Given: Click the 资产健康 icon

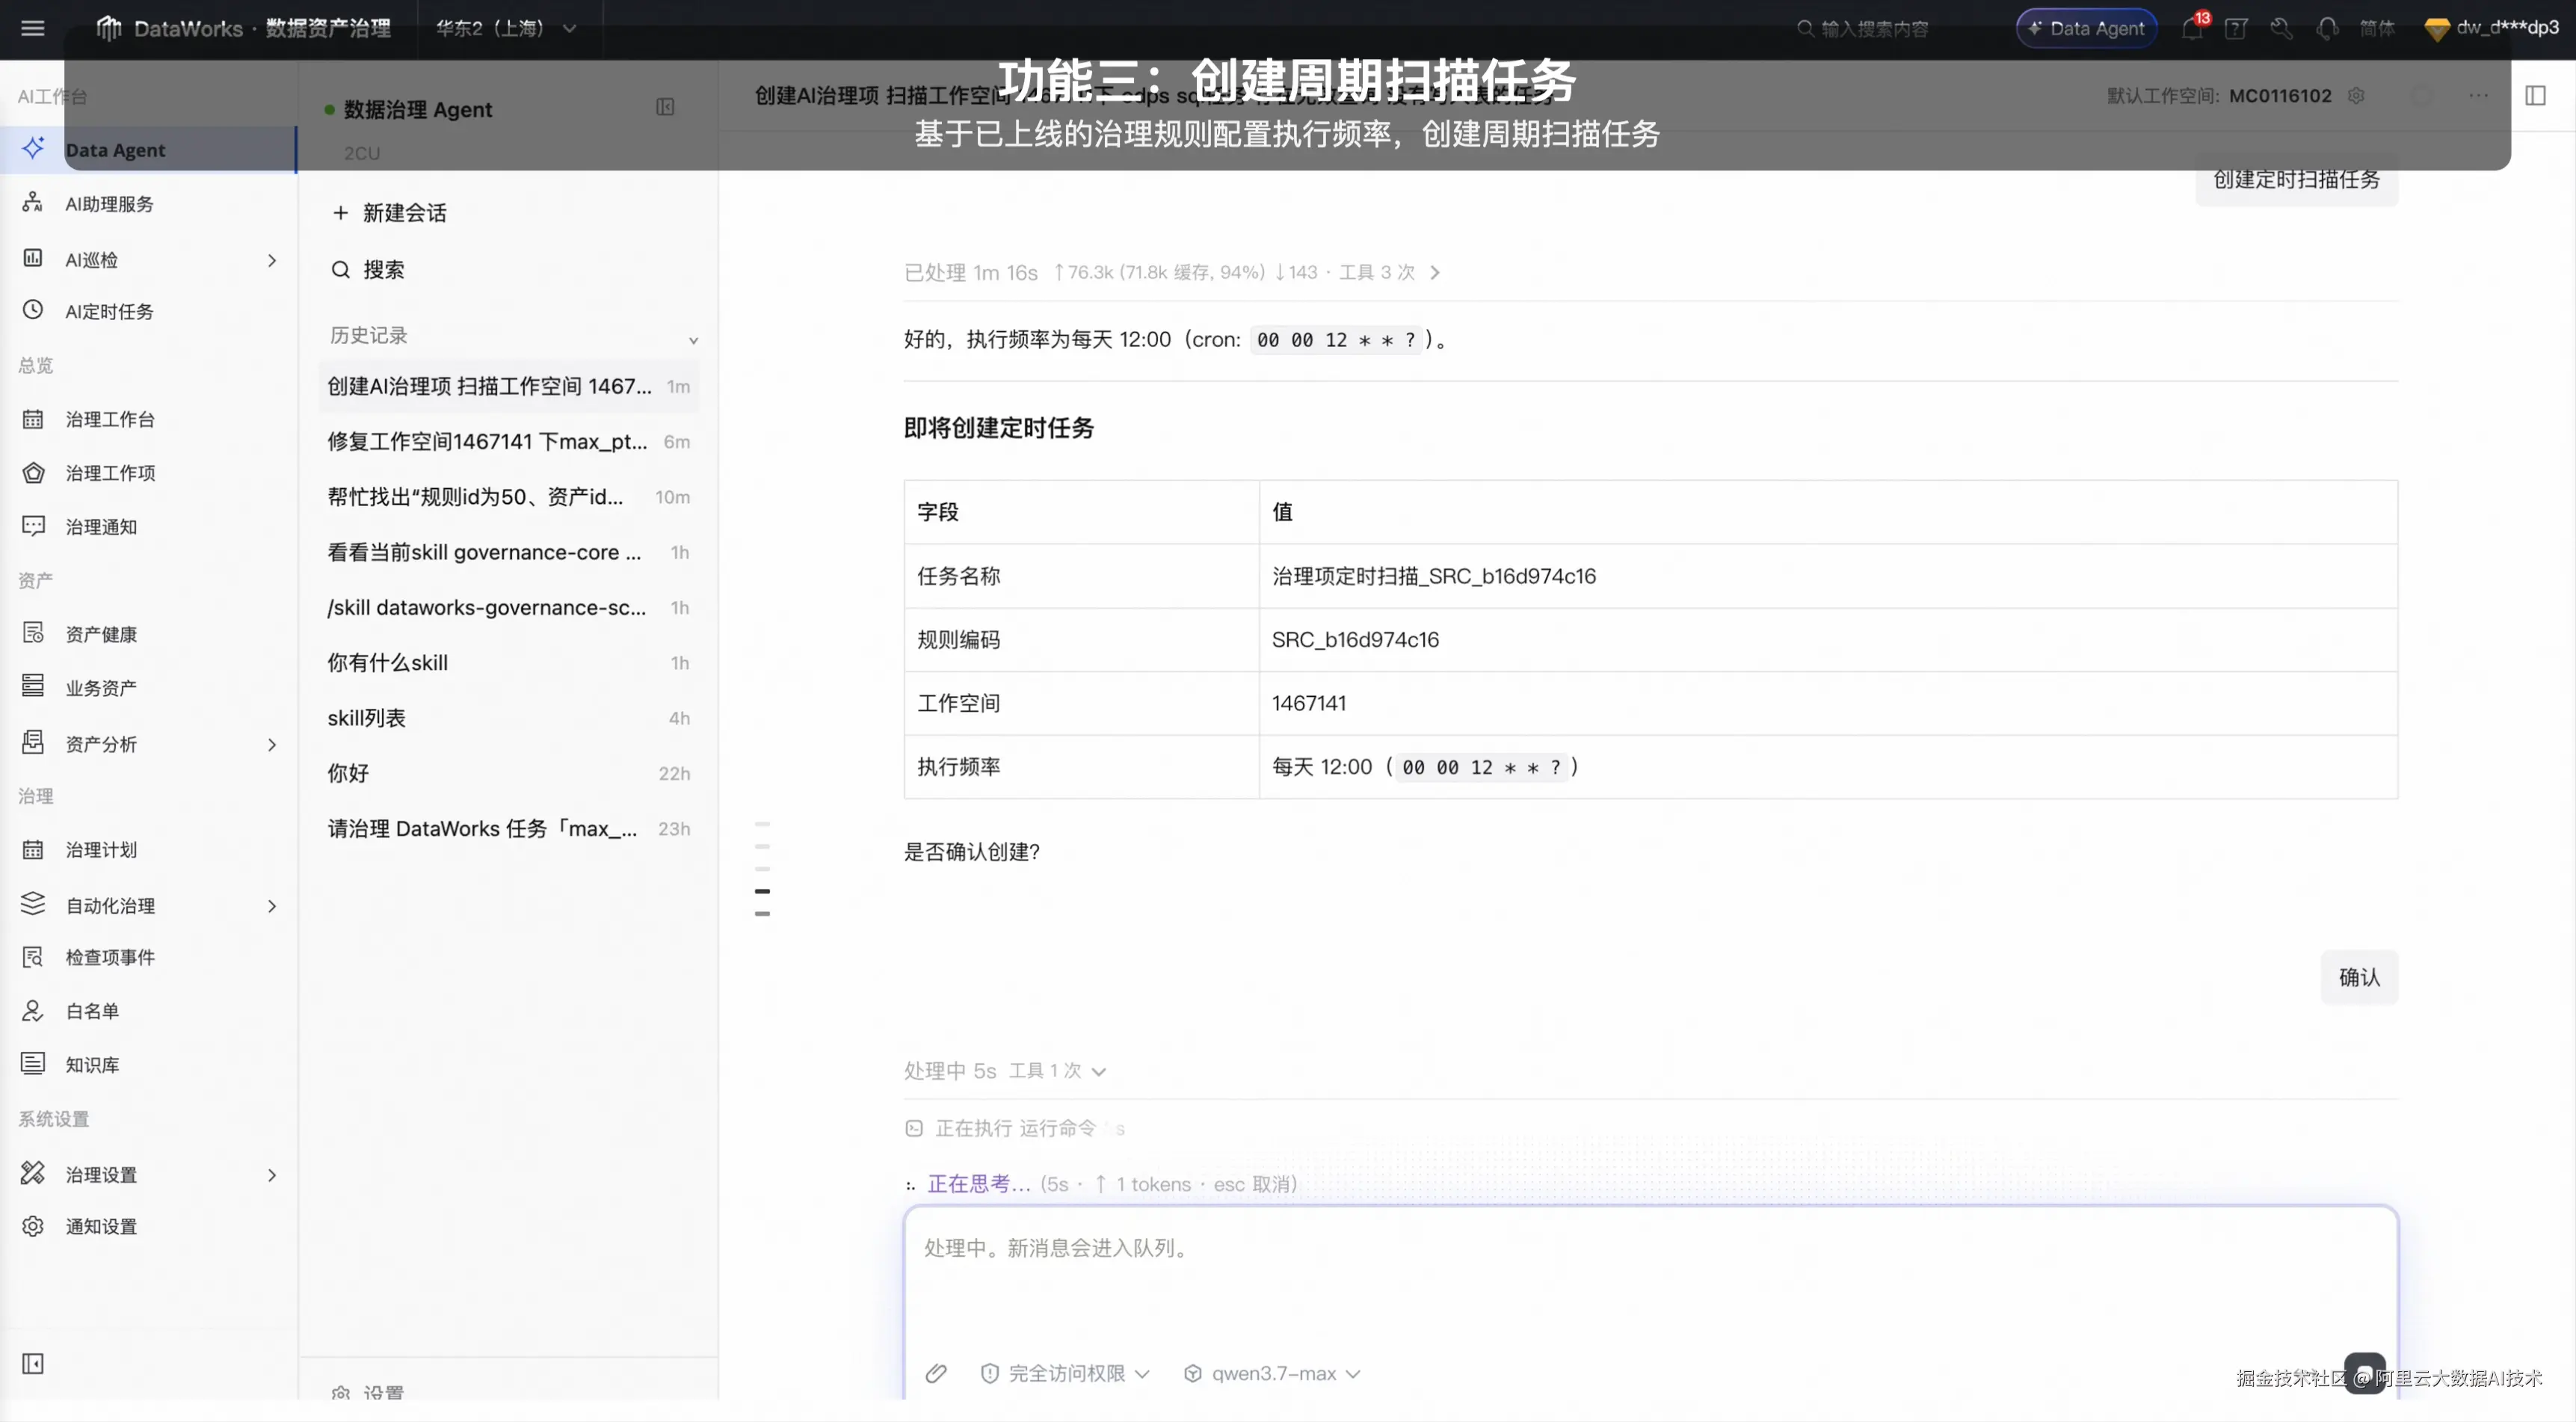Looking at the screenshot, I should coord(33,633).
